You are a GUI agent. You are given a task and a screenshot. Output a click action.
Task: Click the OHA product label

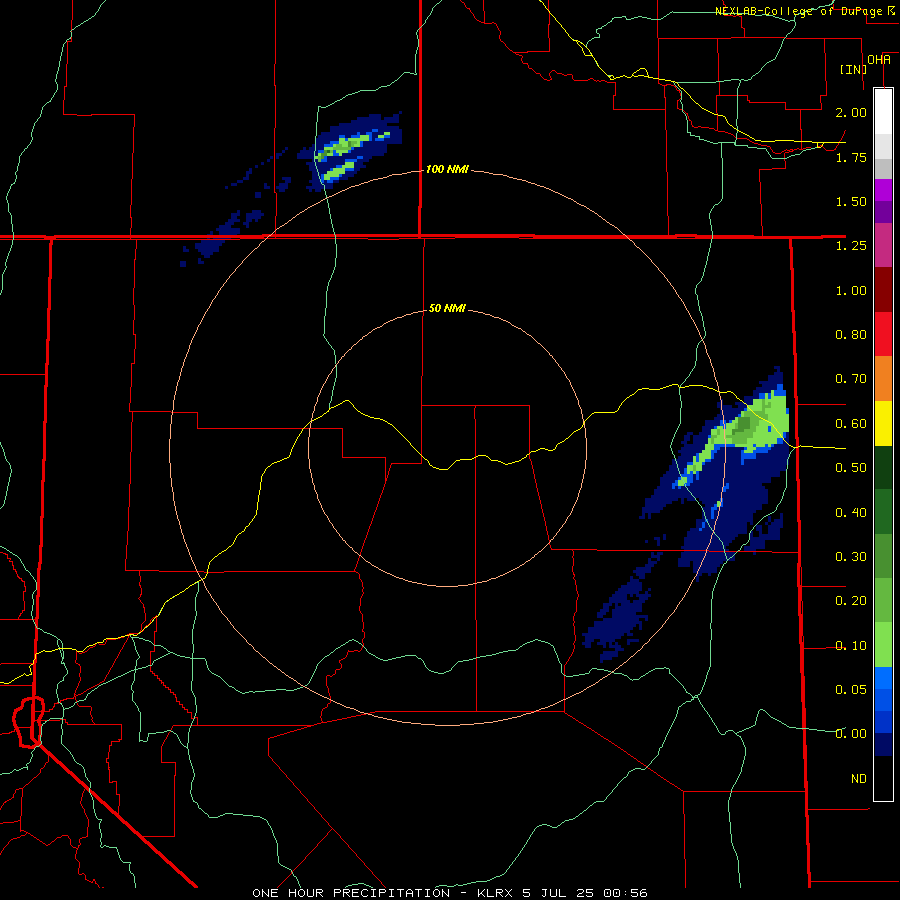[879, 60]
